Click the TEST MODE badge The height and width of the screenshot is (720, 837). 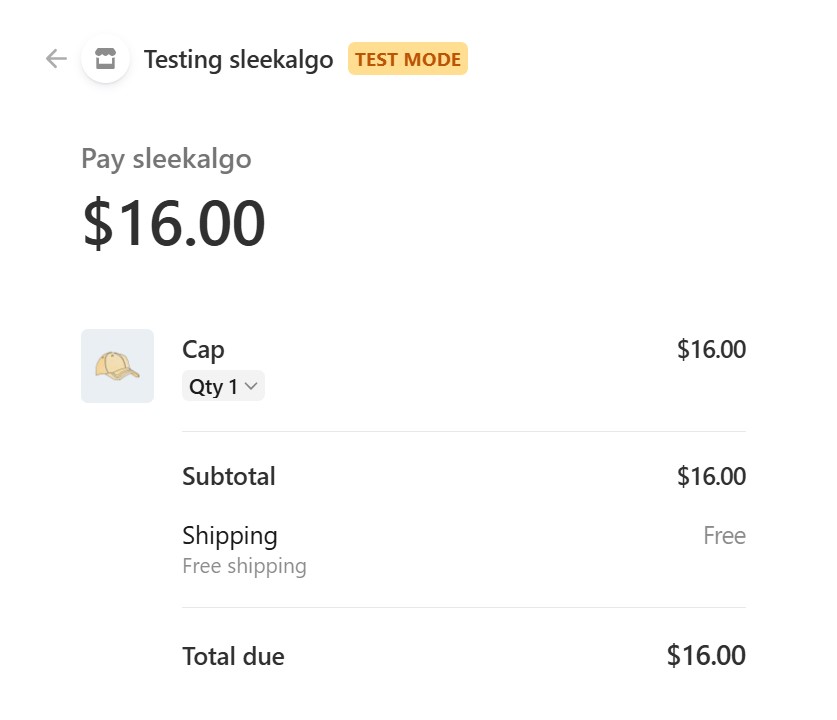(x=408, y=59)
